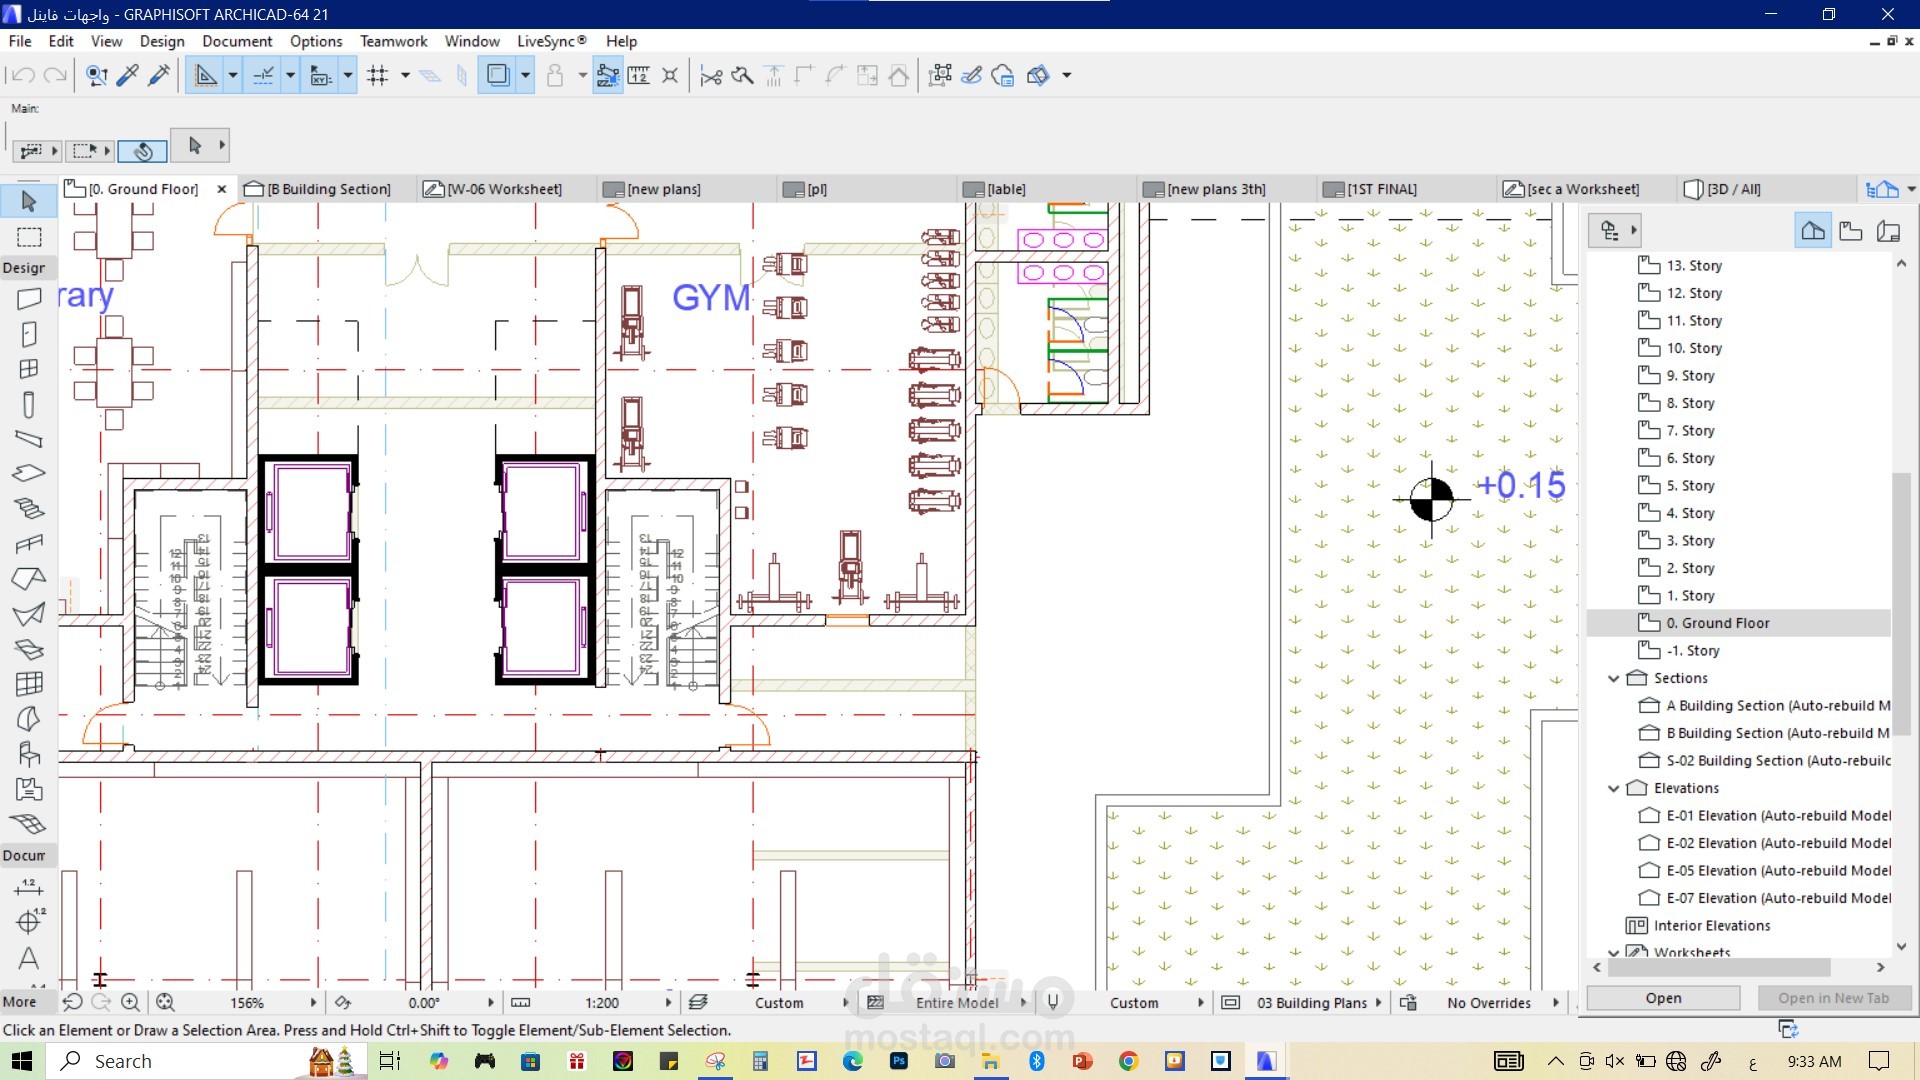The width and height of the screenshot is (1920, 1080).
Task: Switch to the B Building Section tab
Action: 318,189
